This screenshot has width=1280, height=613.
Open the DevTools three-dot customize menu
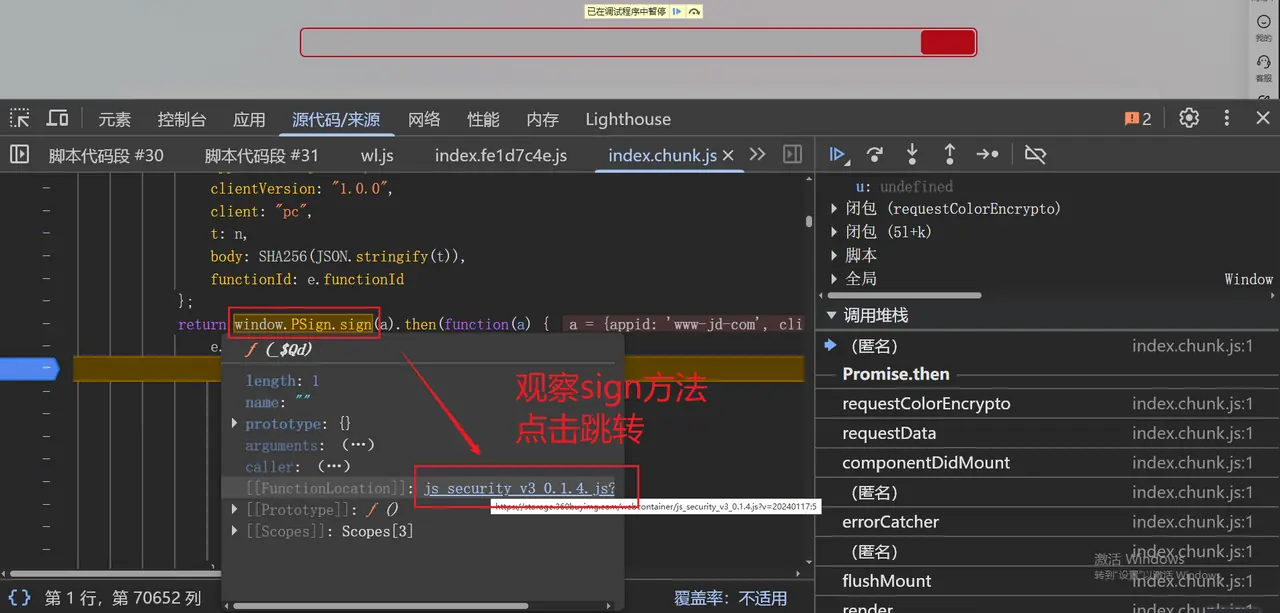[x=1227, y=119]
